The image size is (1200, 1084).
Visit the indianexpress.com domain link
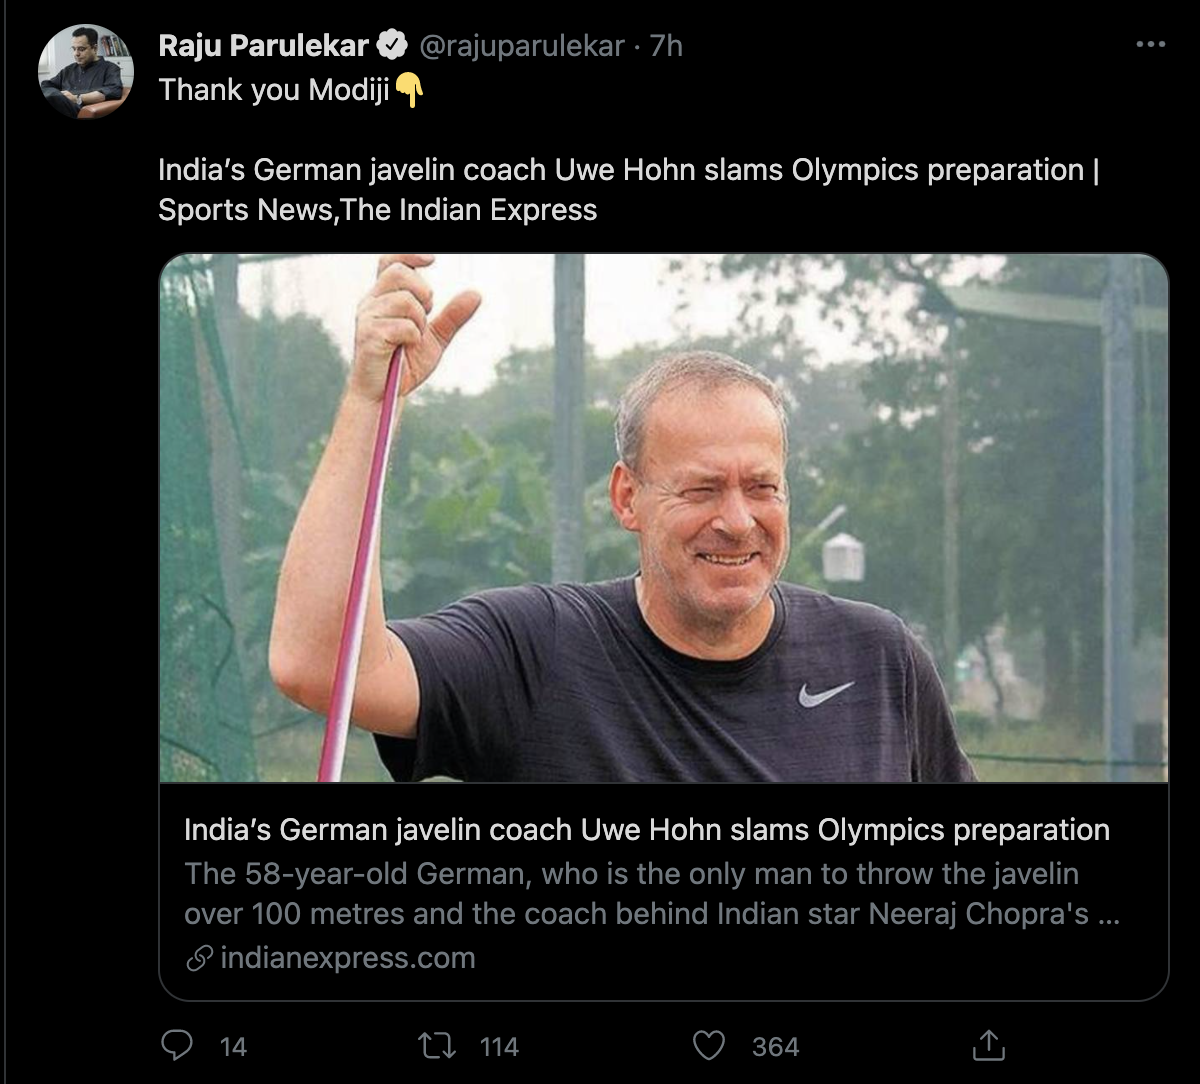click(348, 958)
